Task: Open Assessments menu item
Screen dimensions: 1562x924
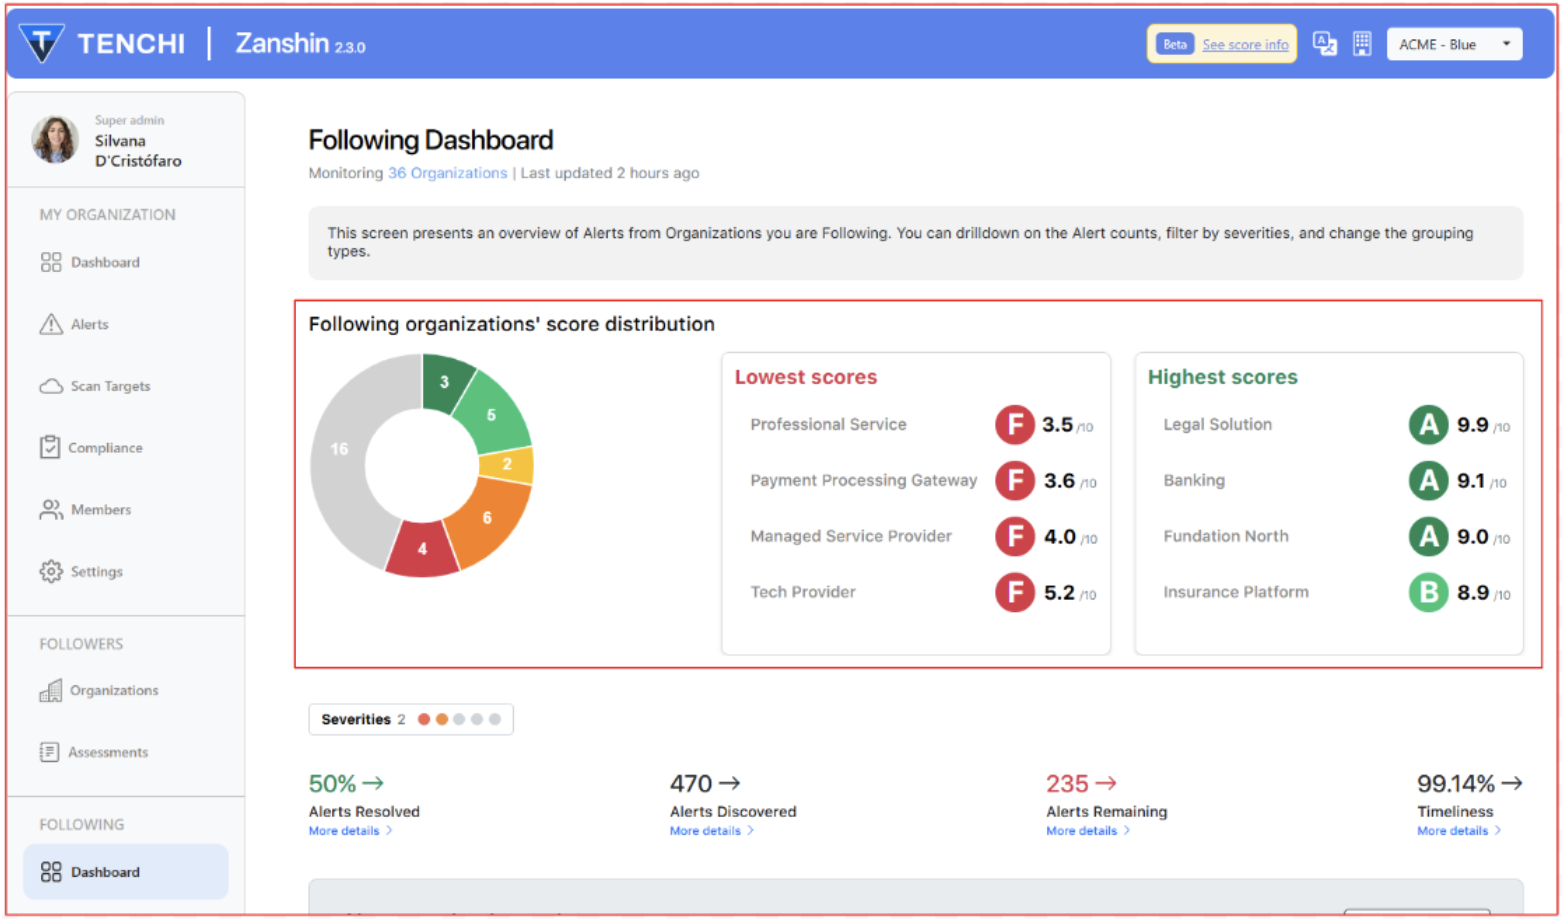Action: [x=108, y=752]
